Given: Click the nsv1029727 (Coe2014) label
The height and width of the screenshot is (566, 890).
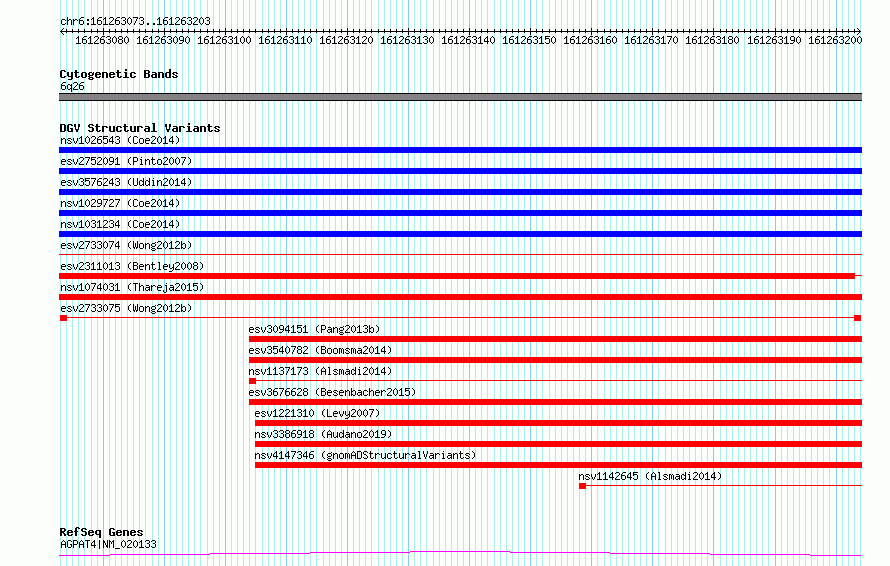Looking at the screenshot, I should point(120,203).
